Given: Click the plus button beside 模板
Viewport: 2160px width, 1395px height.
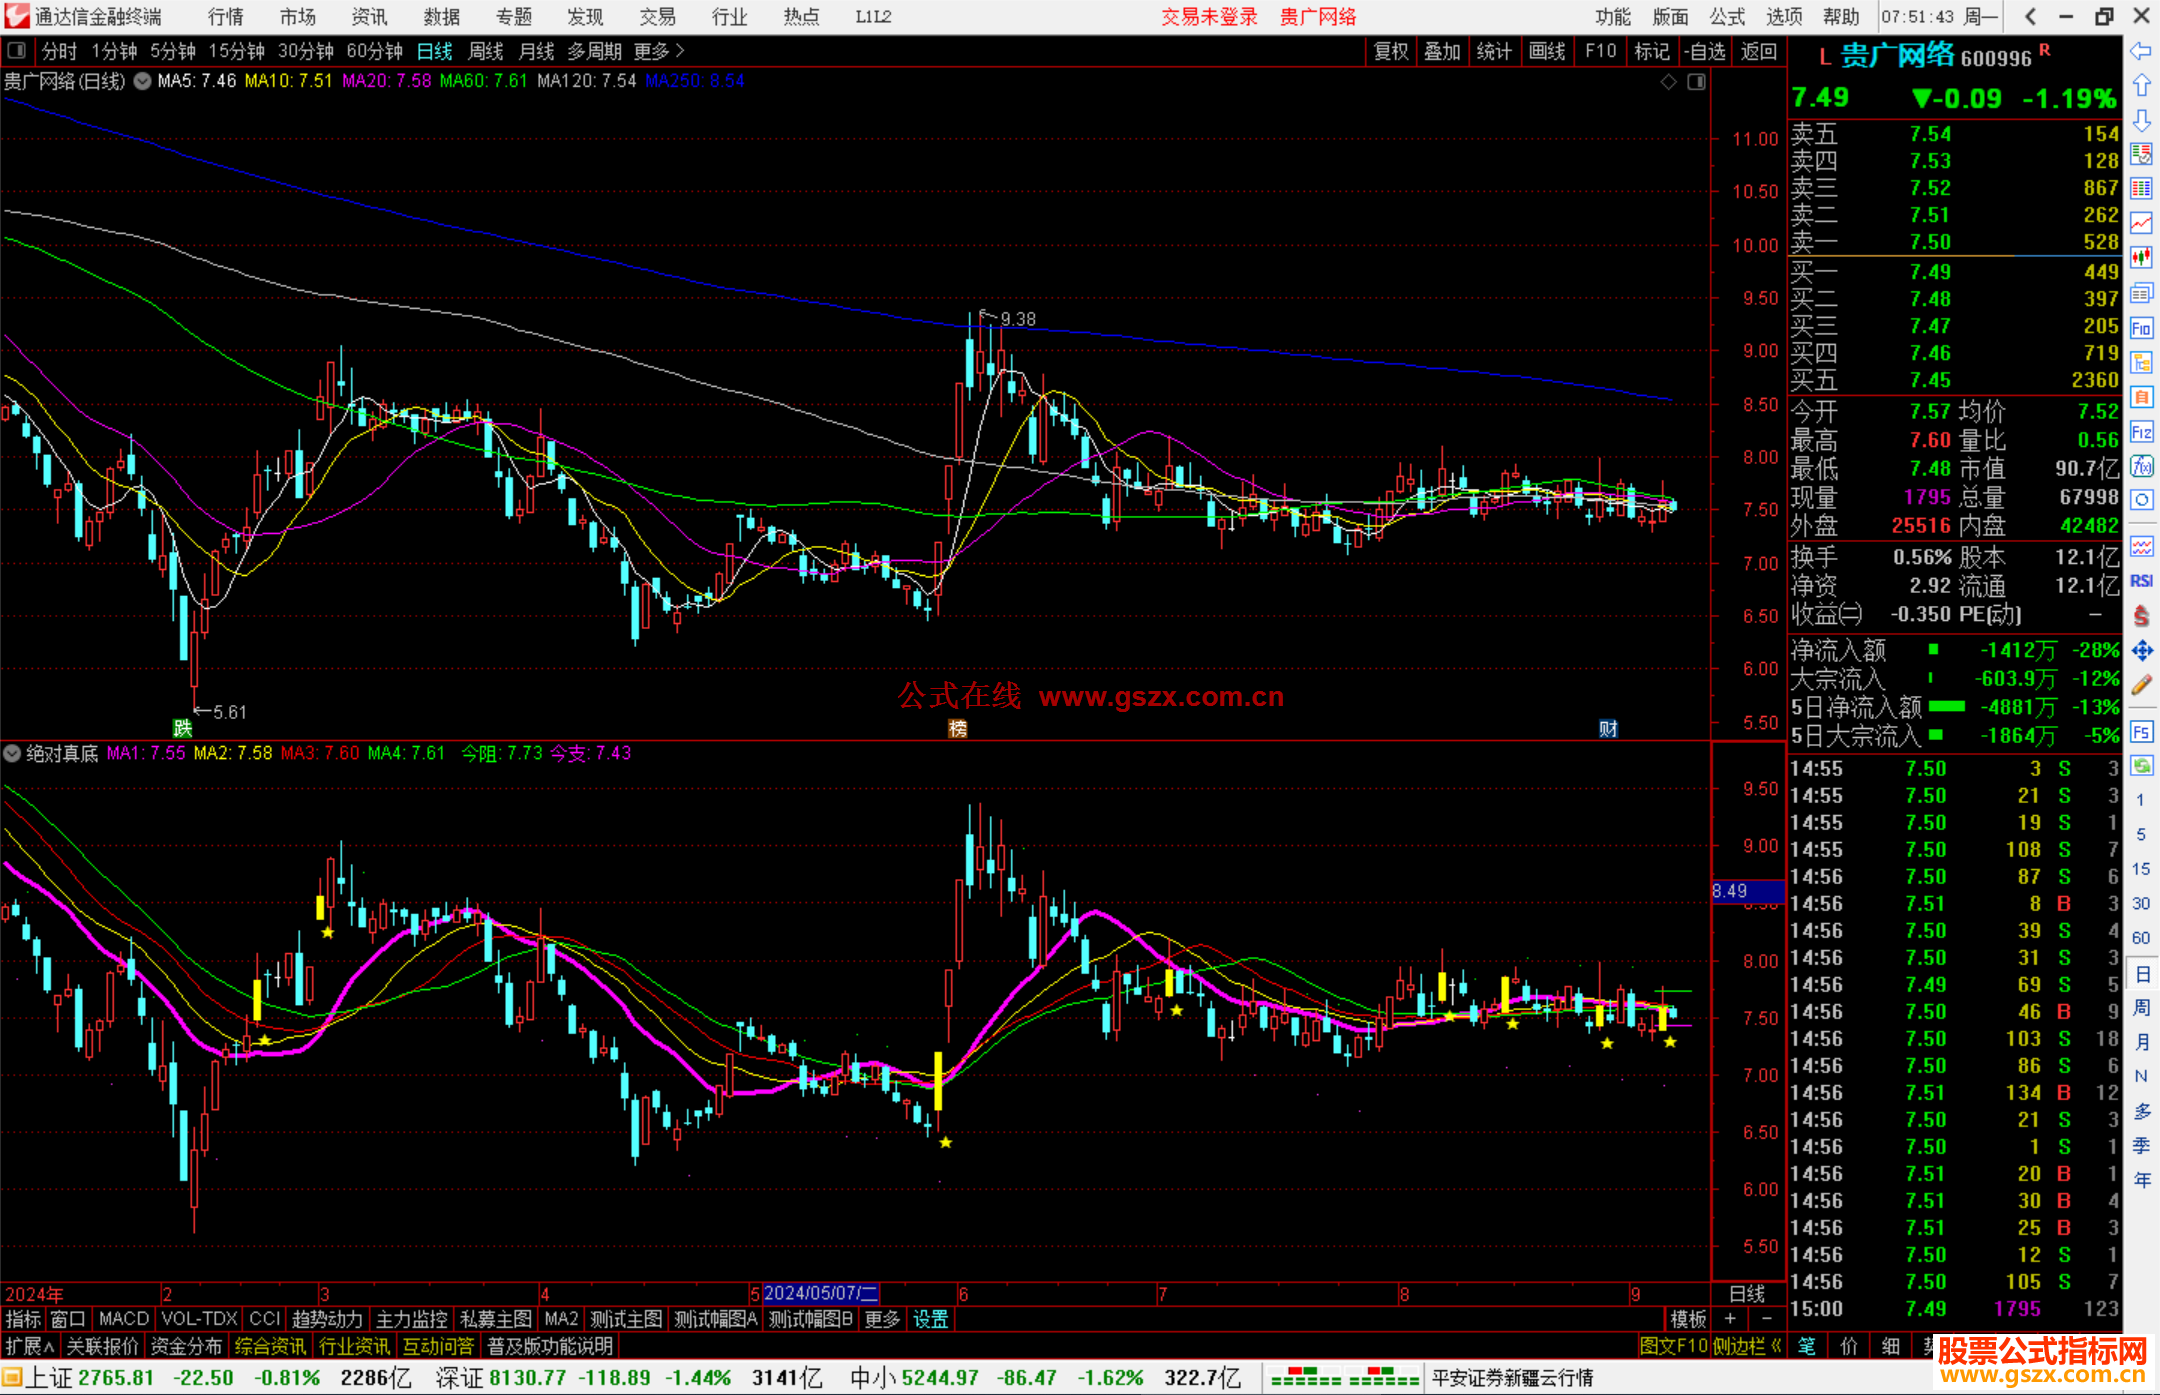Looking at the screenshot, I should click(1730, 1319).
